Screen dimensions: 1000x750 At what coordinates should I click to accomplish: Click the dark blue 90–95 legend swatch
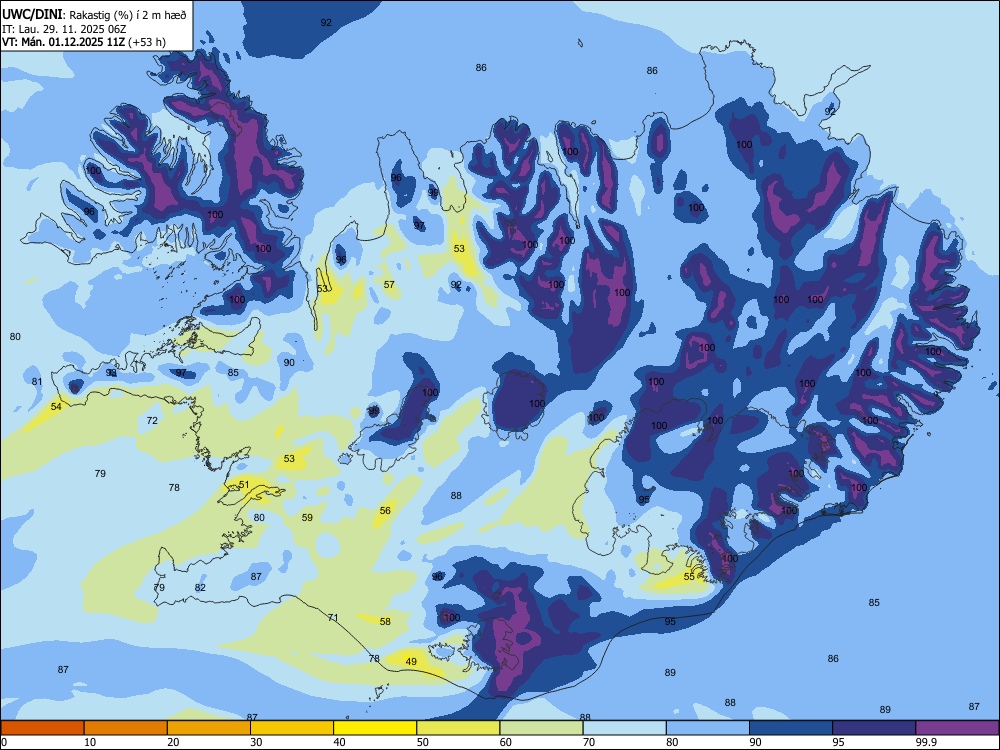(791, 728)
